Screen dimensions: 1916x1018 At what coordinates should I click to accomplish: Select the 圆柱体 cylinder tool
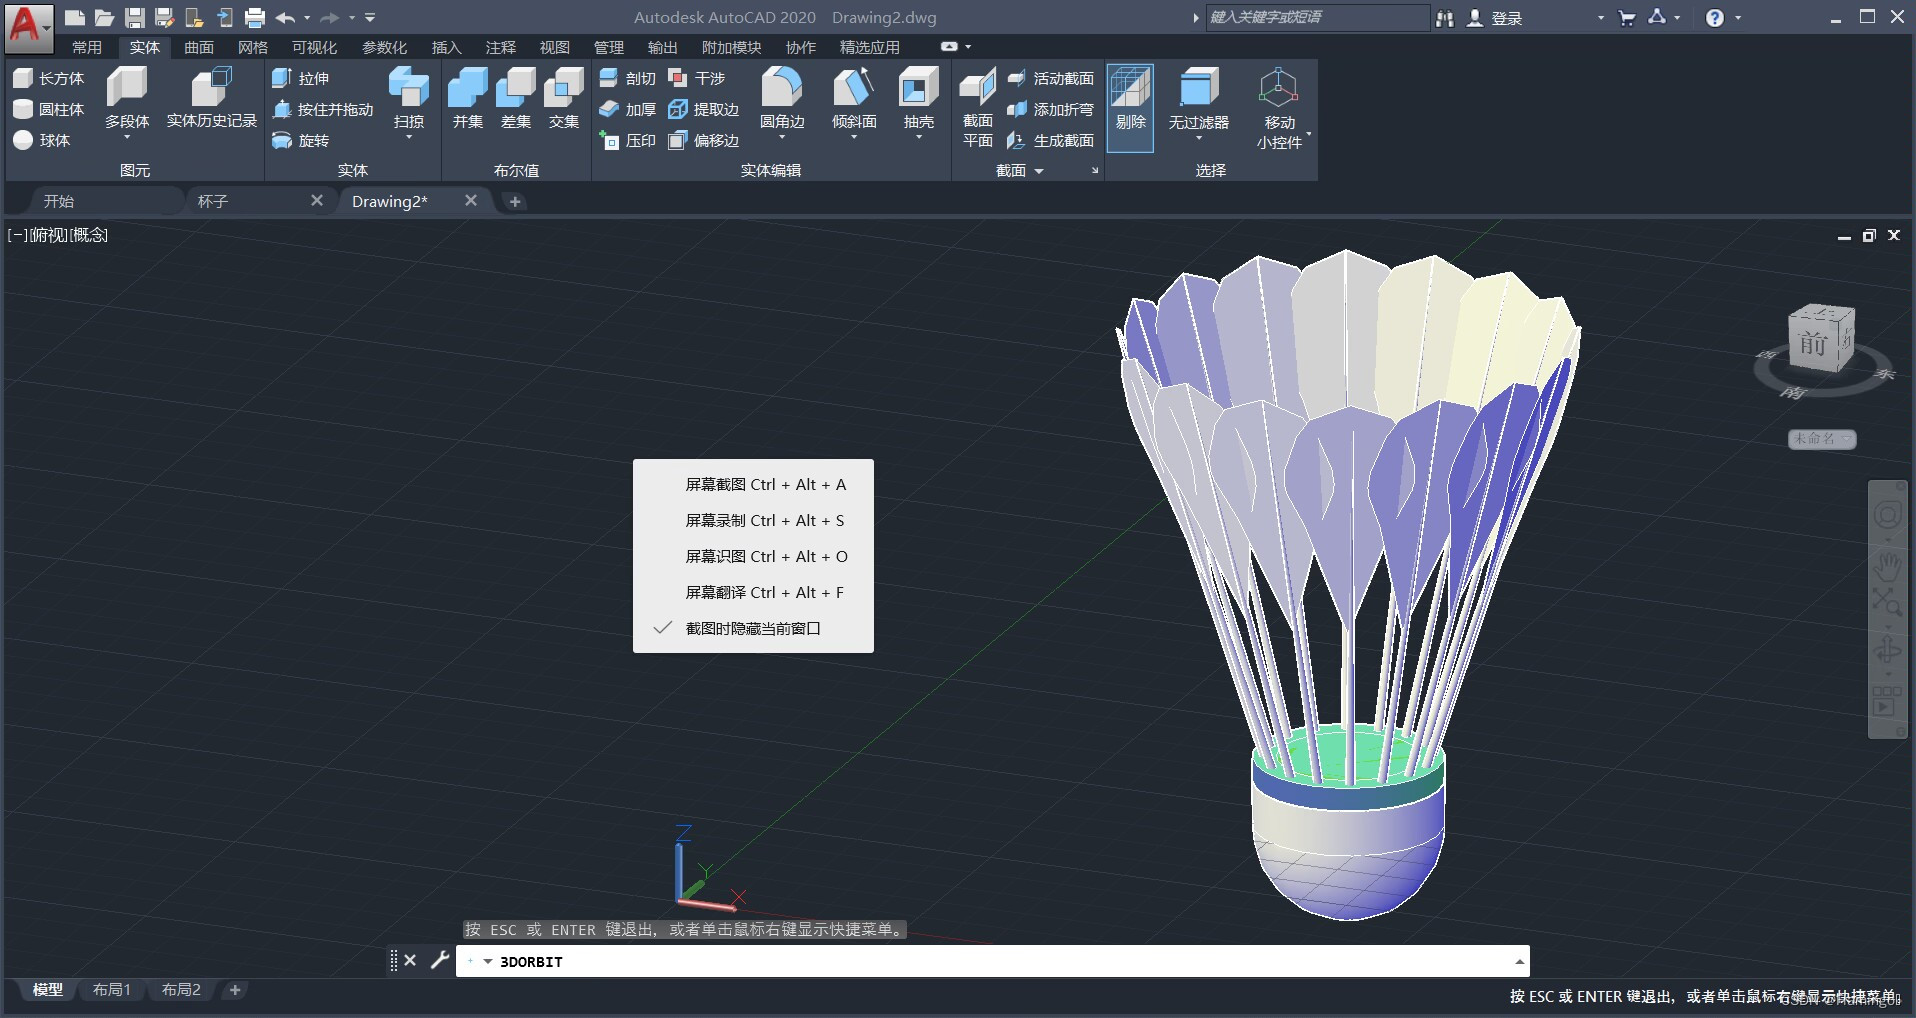[x=49, y=109]
